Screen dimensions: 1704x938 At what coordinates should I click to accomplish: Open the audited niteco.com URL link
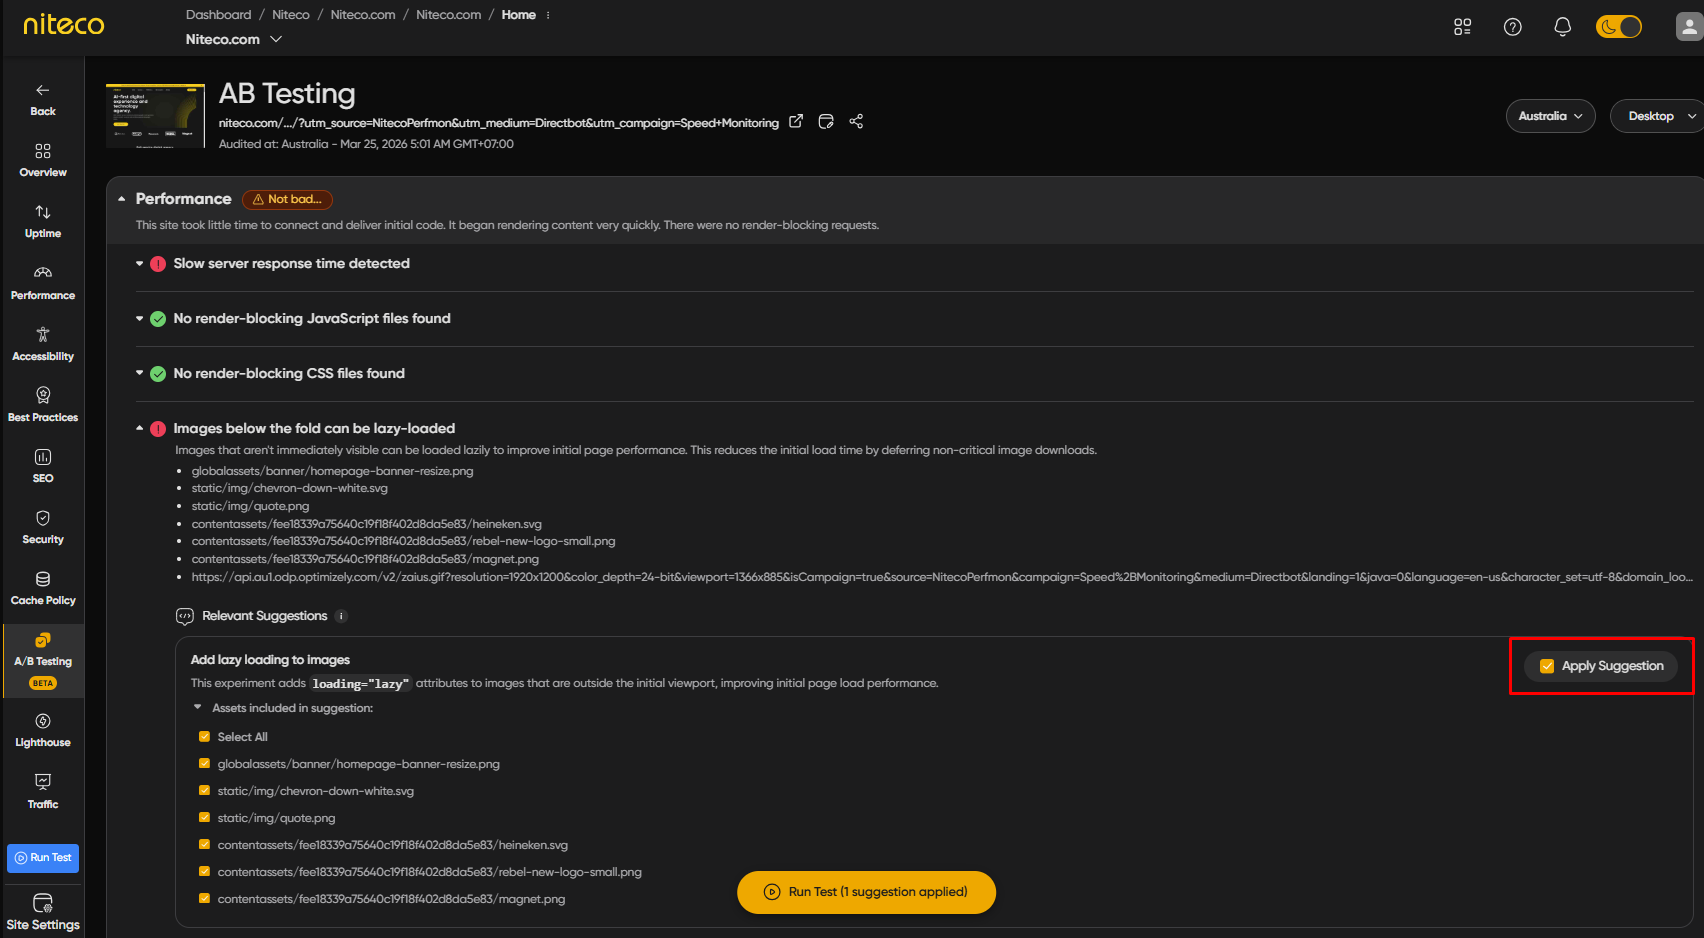click(x=499, y=123)
